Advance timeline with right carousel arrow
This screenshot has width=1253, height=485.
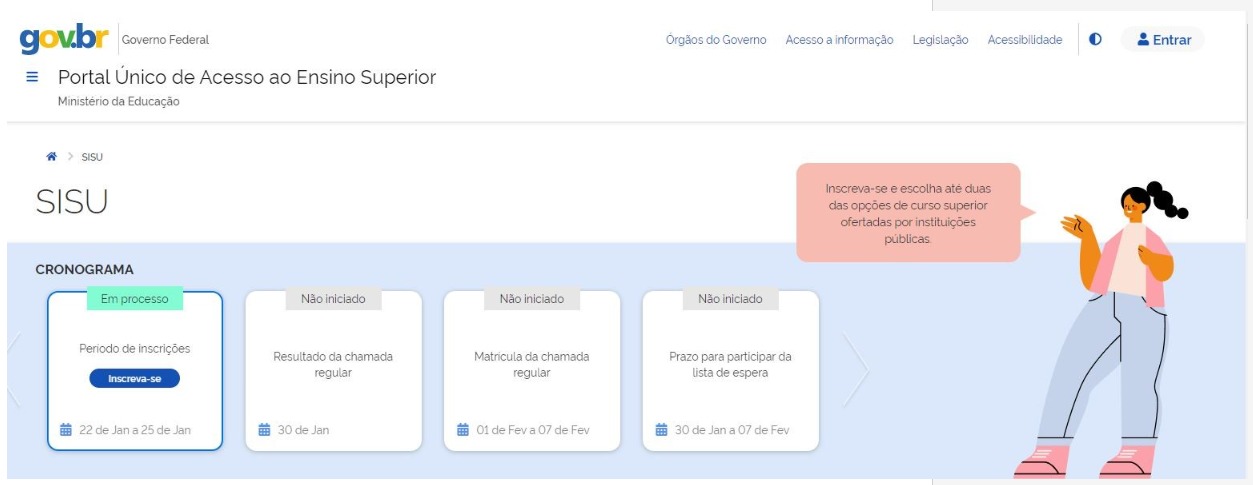tap(856, 370)
